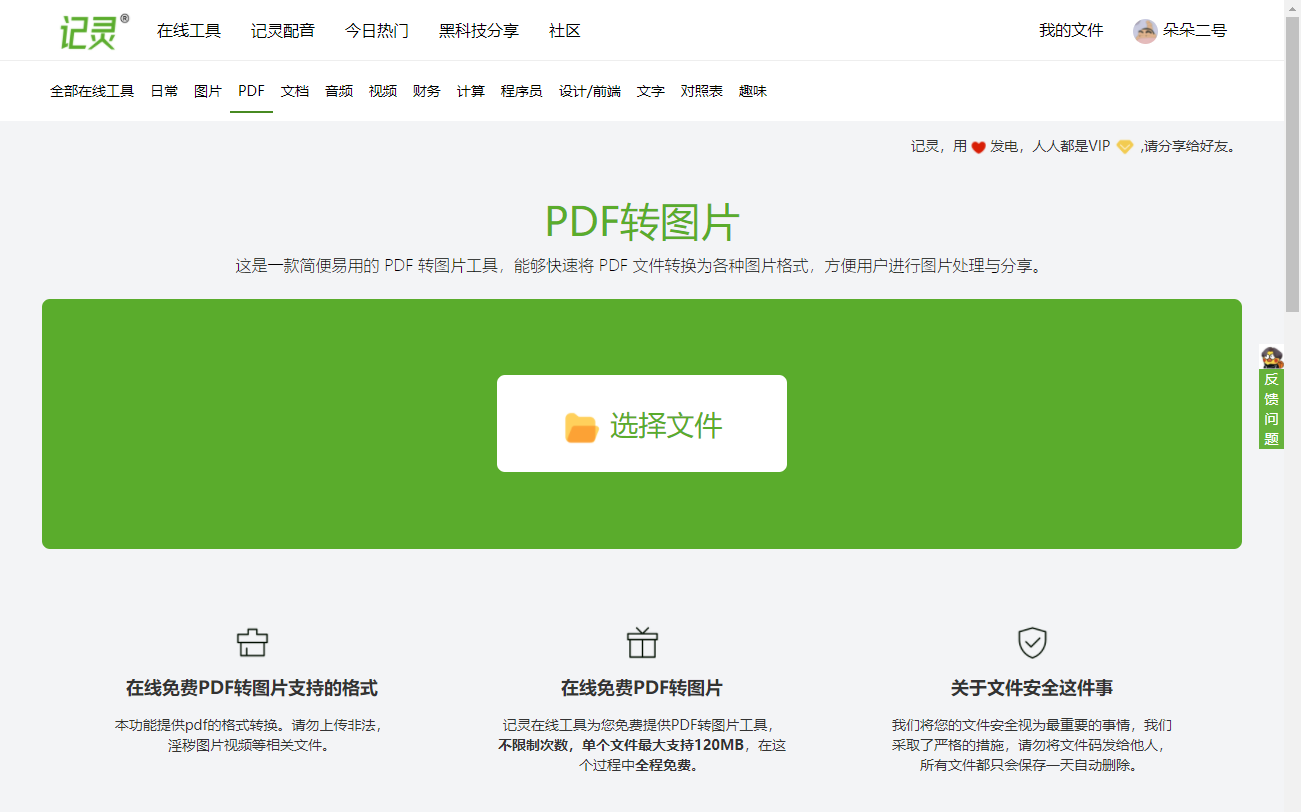
Task: Click the gift box icon
Action: [642, 641]
